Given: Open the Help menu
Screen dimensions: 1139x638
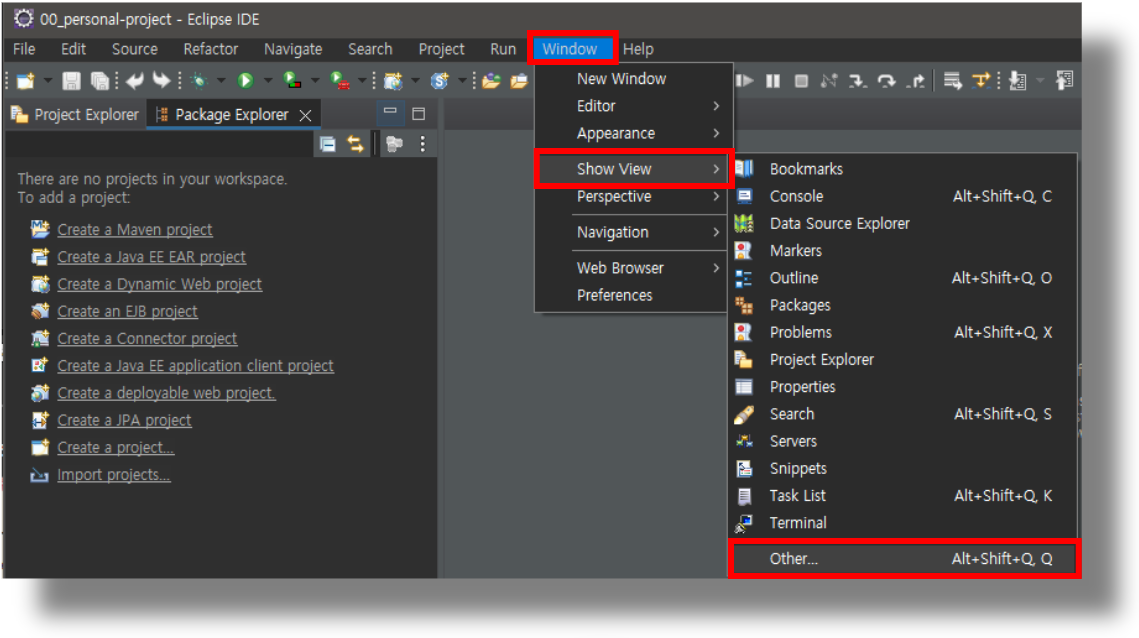Looking at the screenshot, I should (638, 49).
